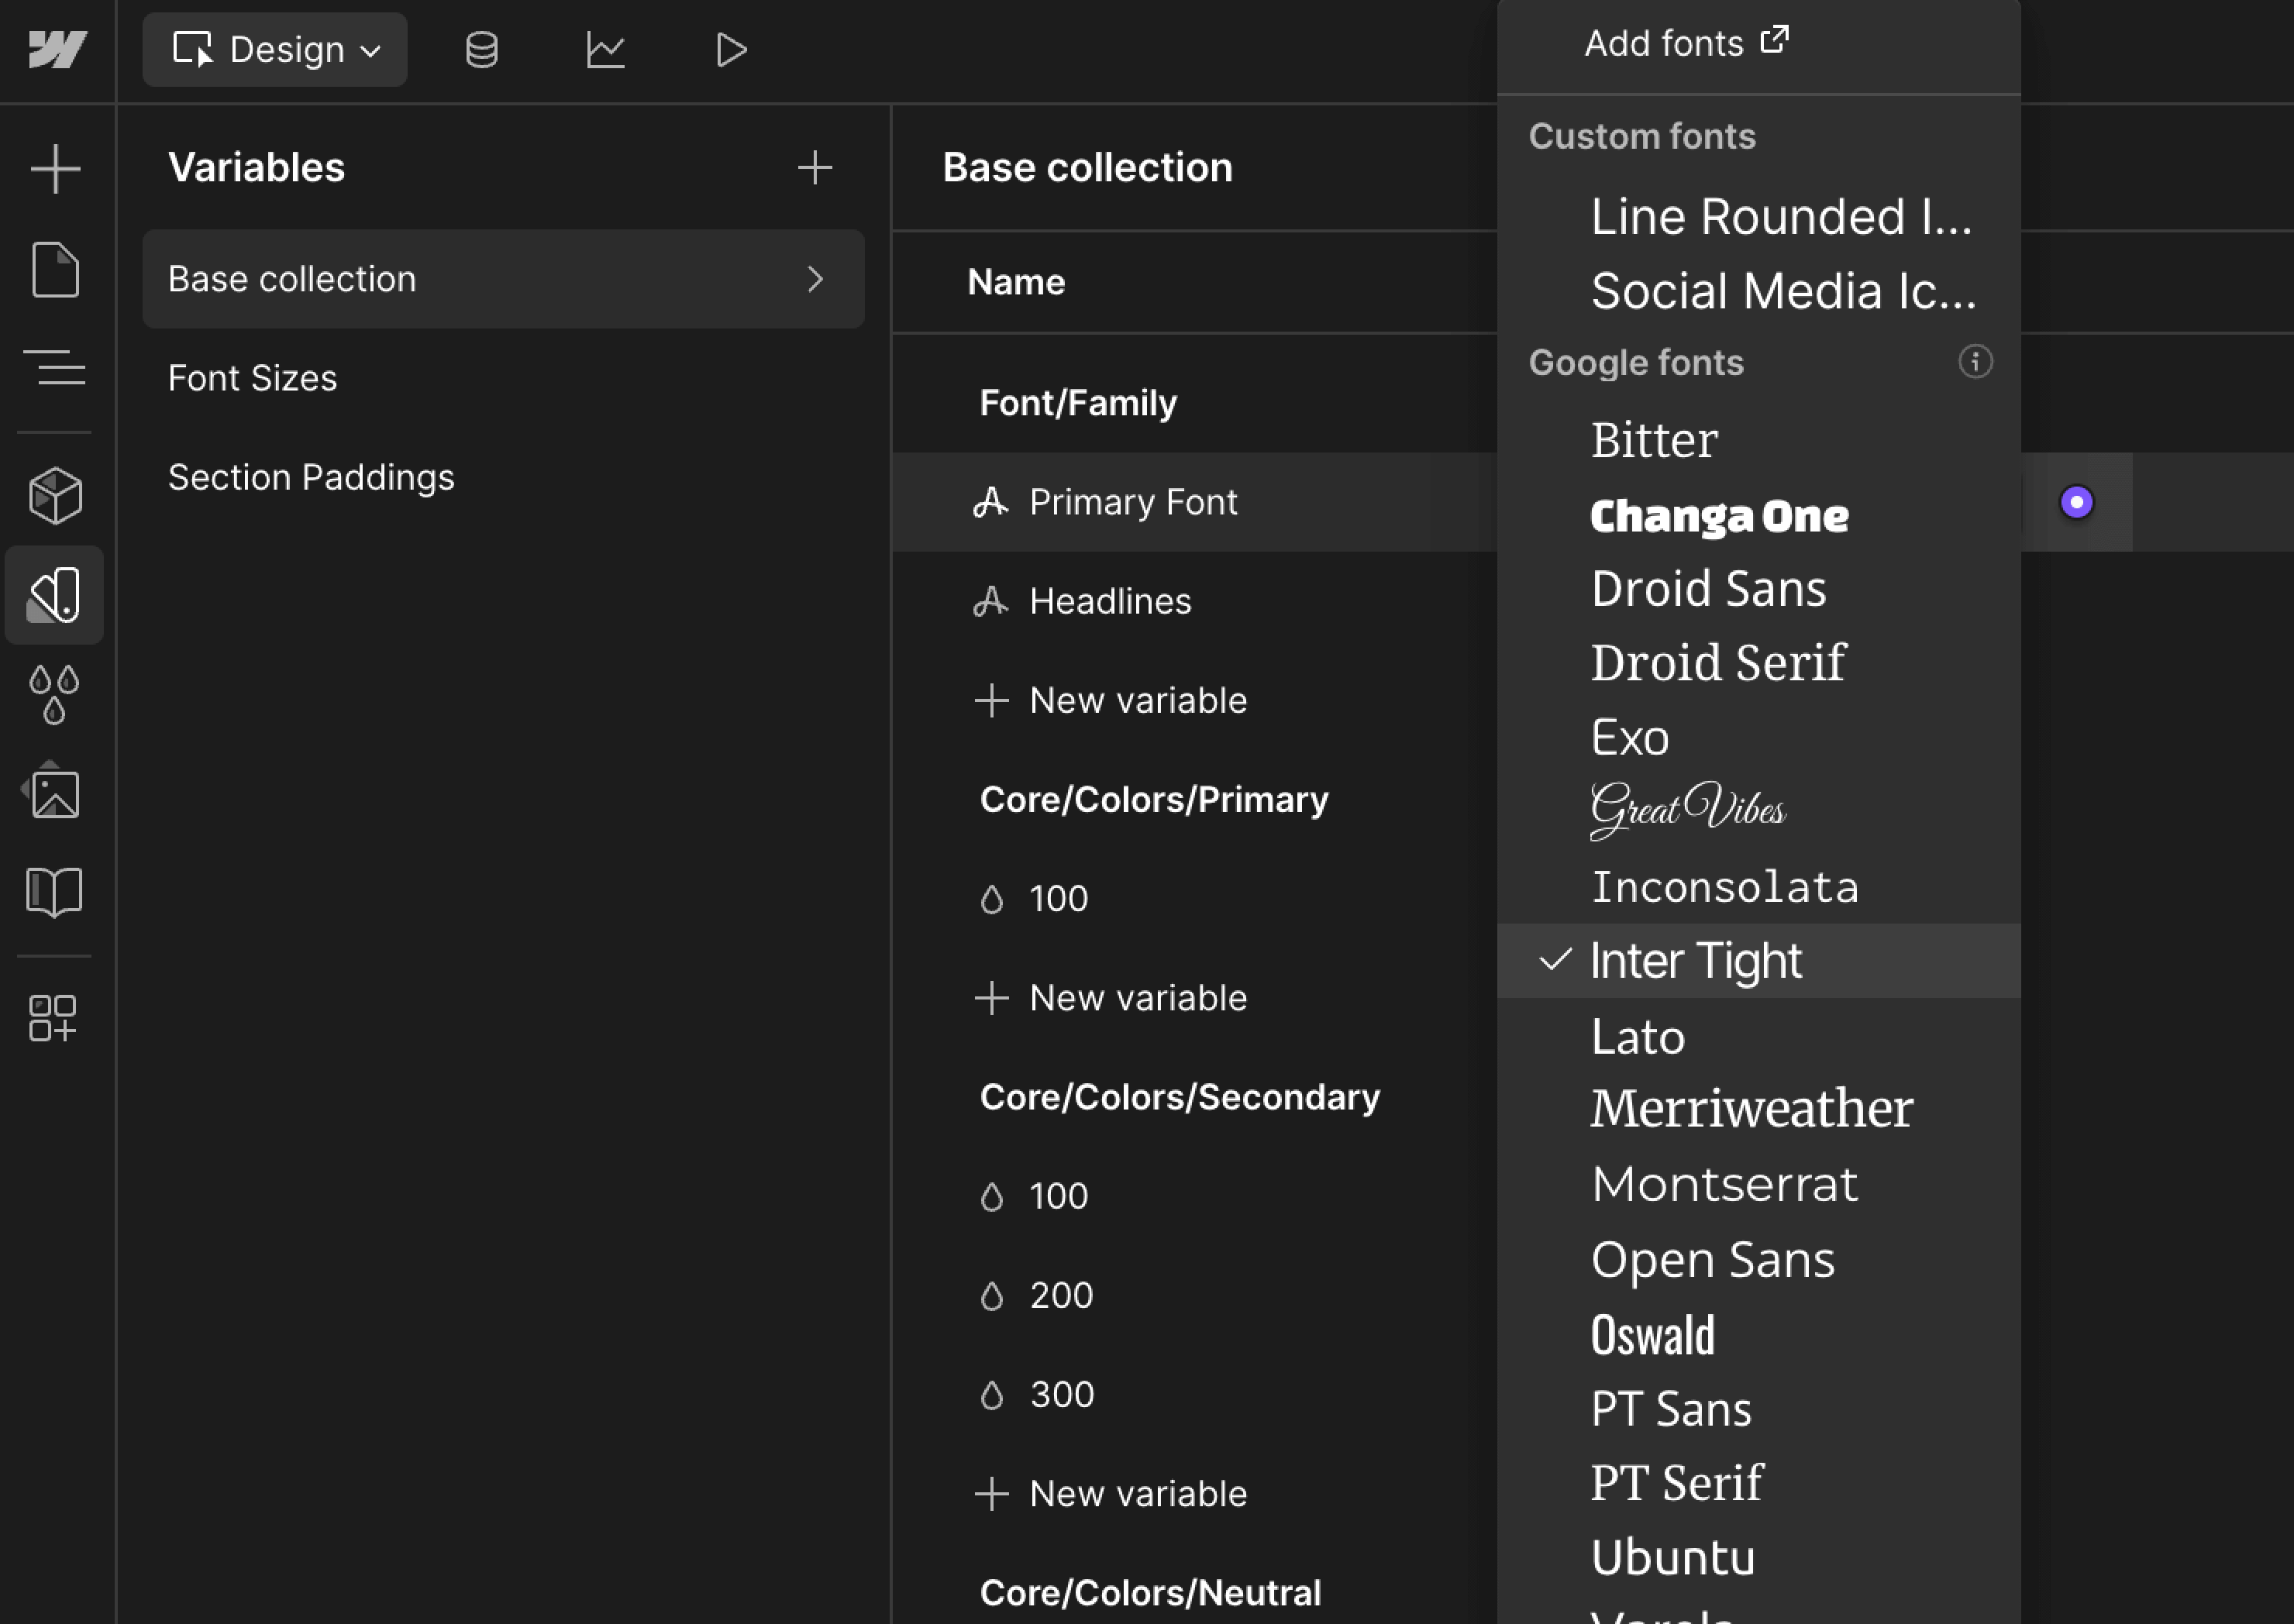Select the checked Inter Tight font
The height and width of the screenshot is (1624, 2294).
[x=1696, y=960]
